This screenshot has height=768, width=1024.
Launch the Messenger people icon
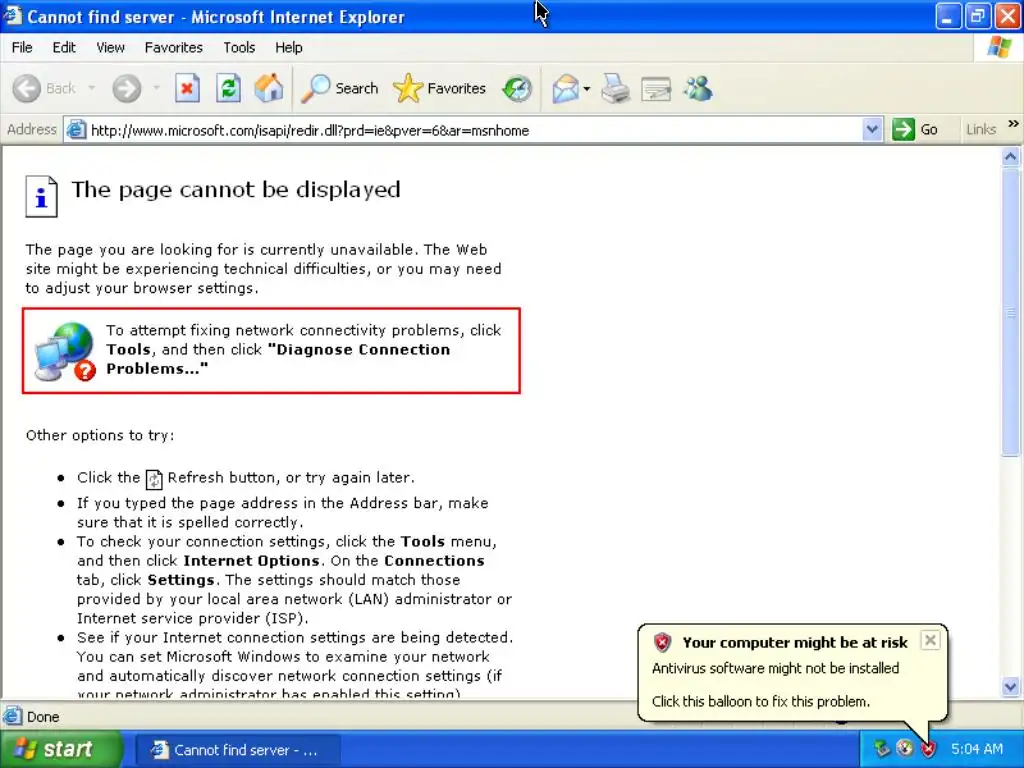pos(698,88)
